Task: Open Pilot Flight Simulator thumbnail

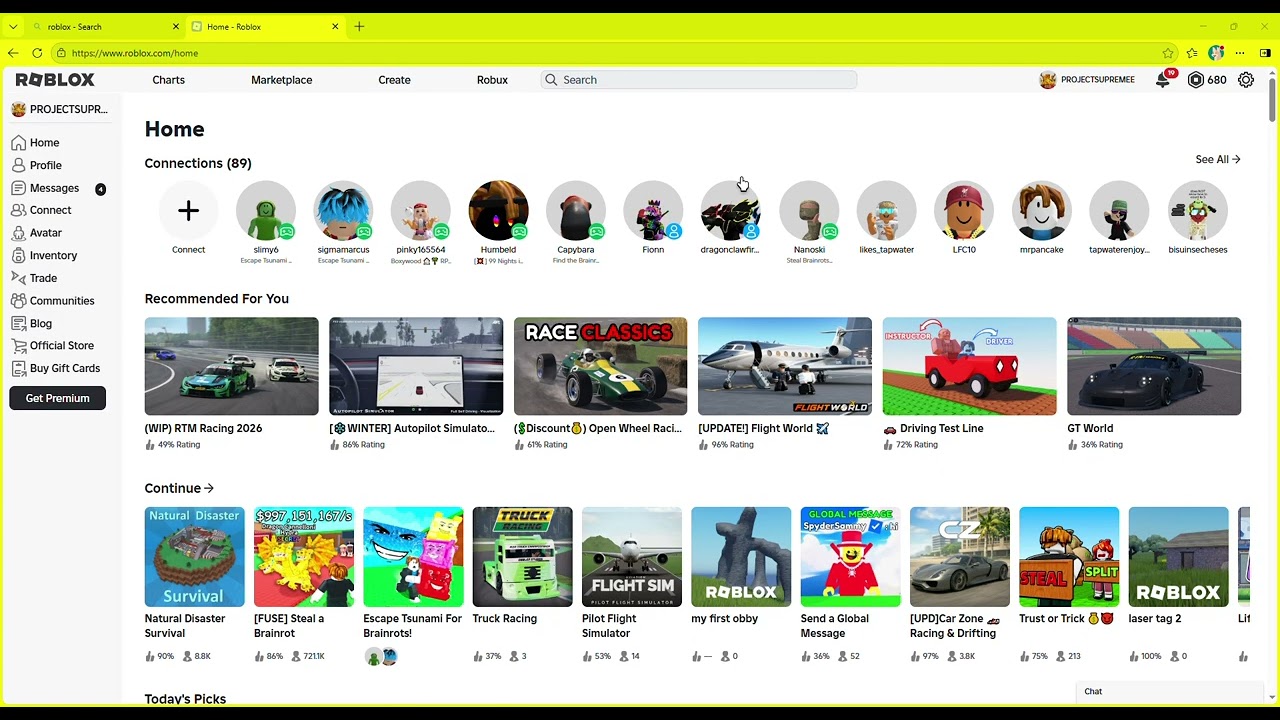Action: pos(632,557)
